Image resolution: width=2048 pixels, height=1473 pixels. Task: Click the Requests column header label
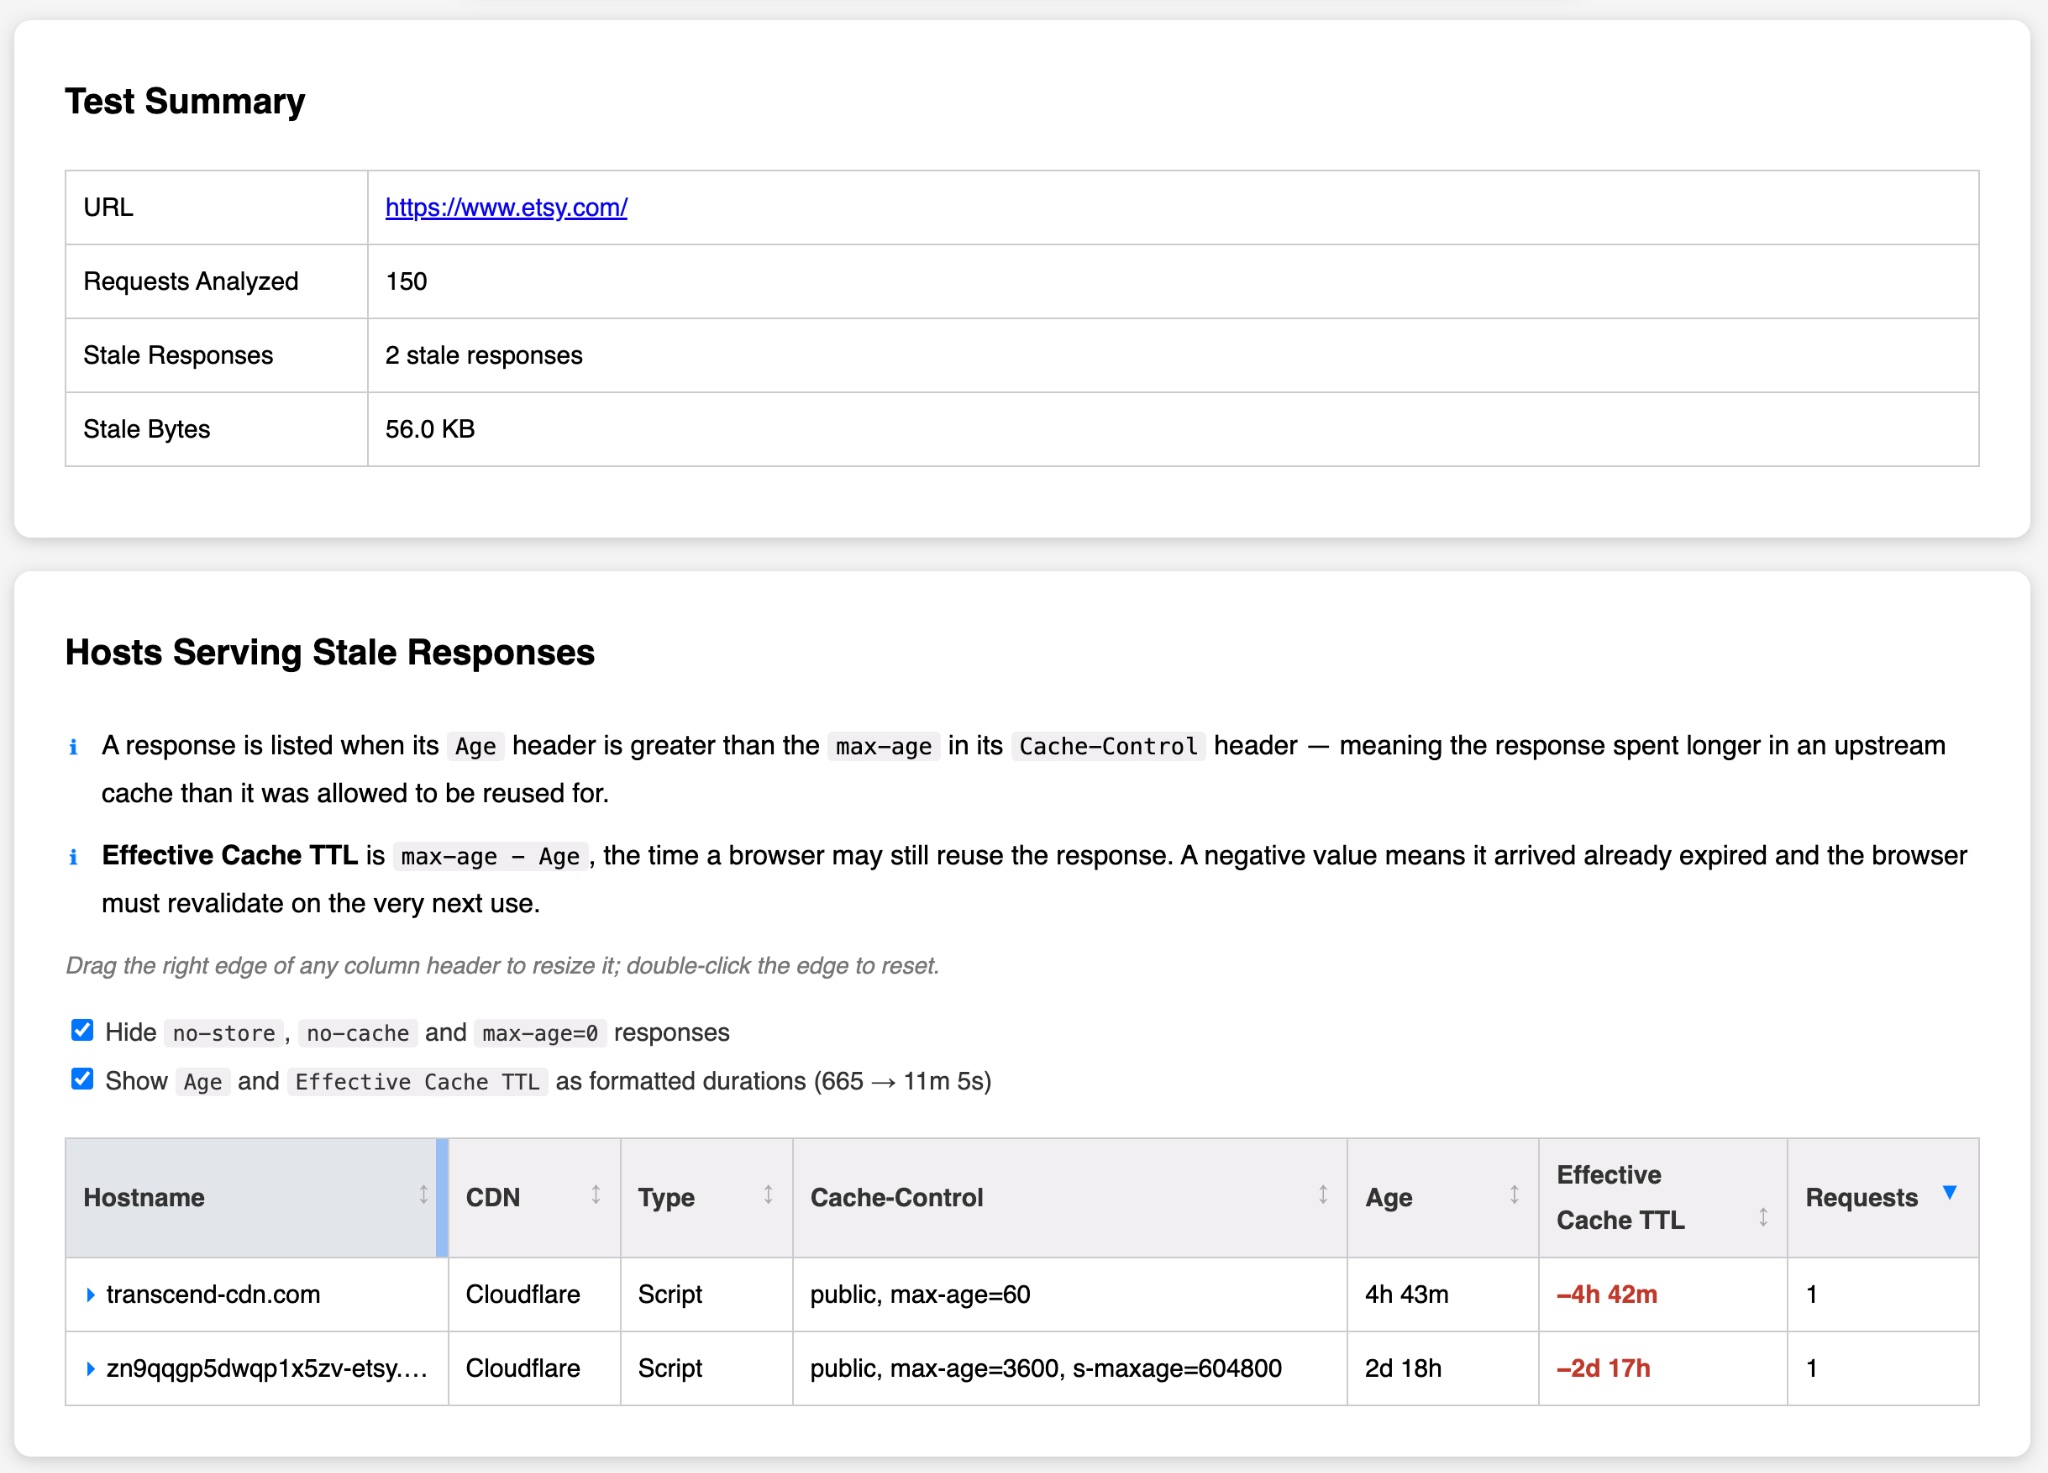point(1861,1198)
